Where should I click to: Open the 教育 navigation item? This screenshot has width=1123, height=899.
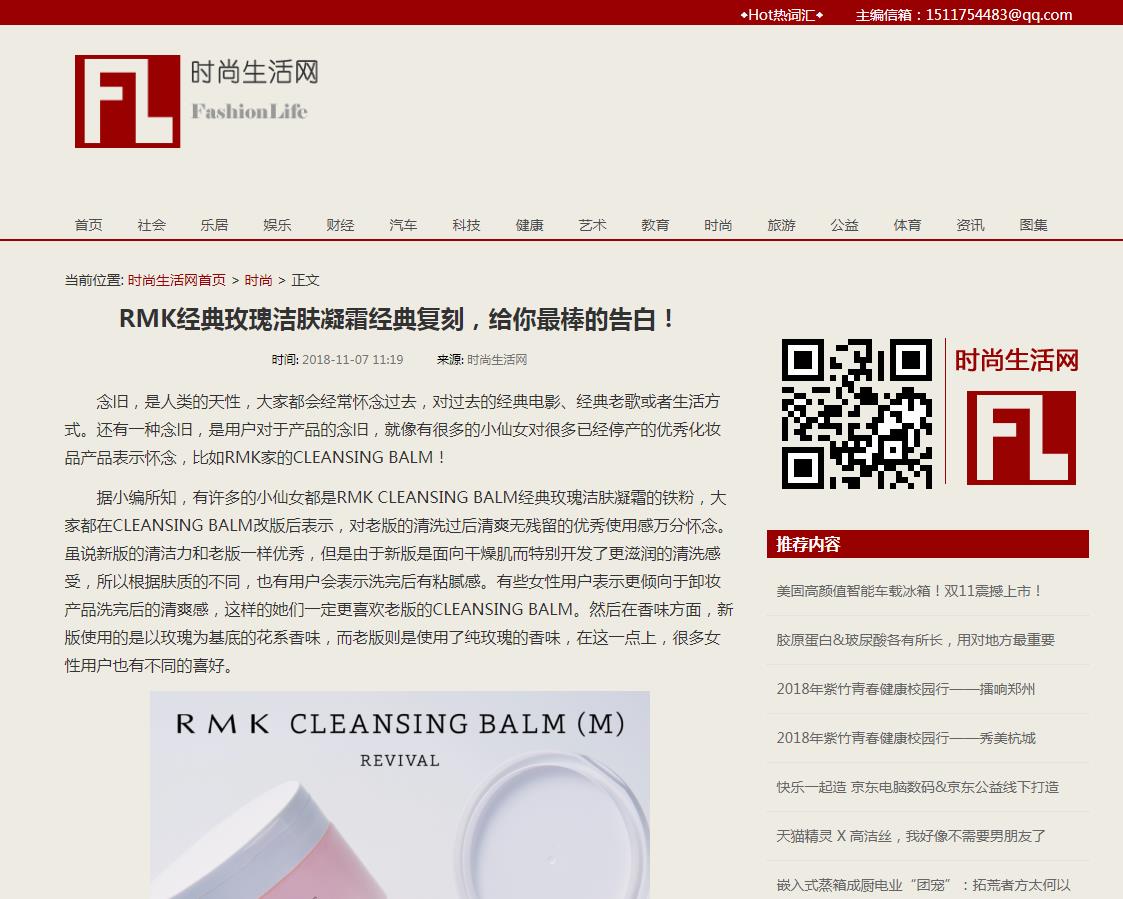(655, 225)
